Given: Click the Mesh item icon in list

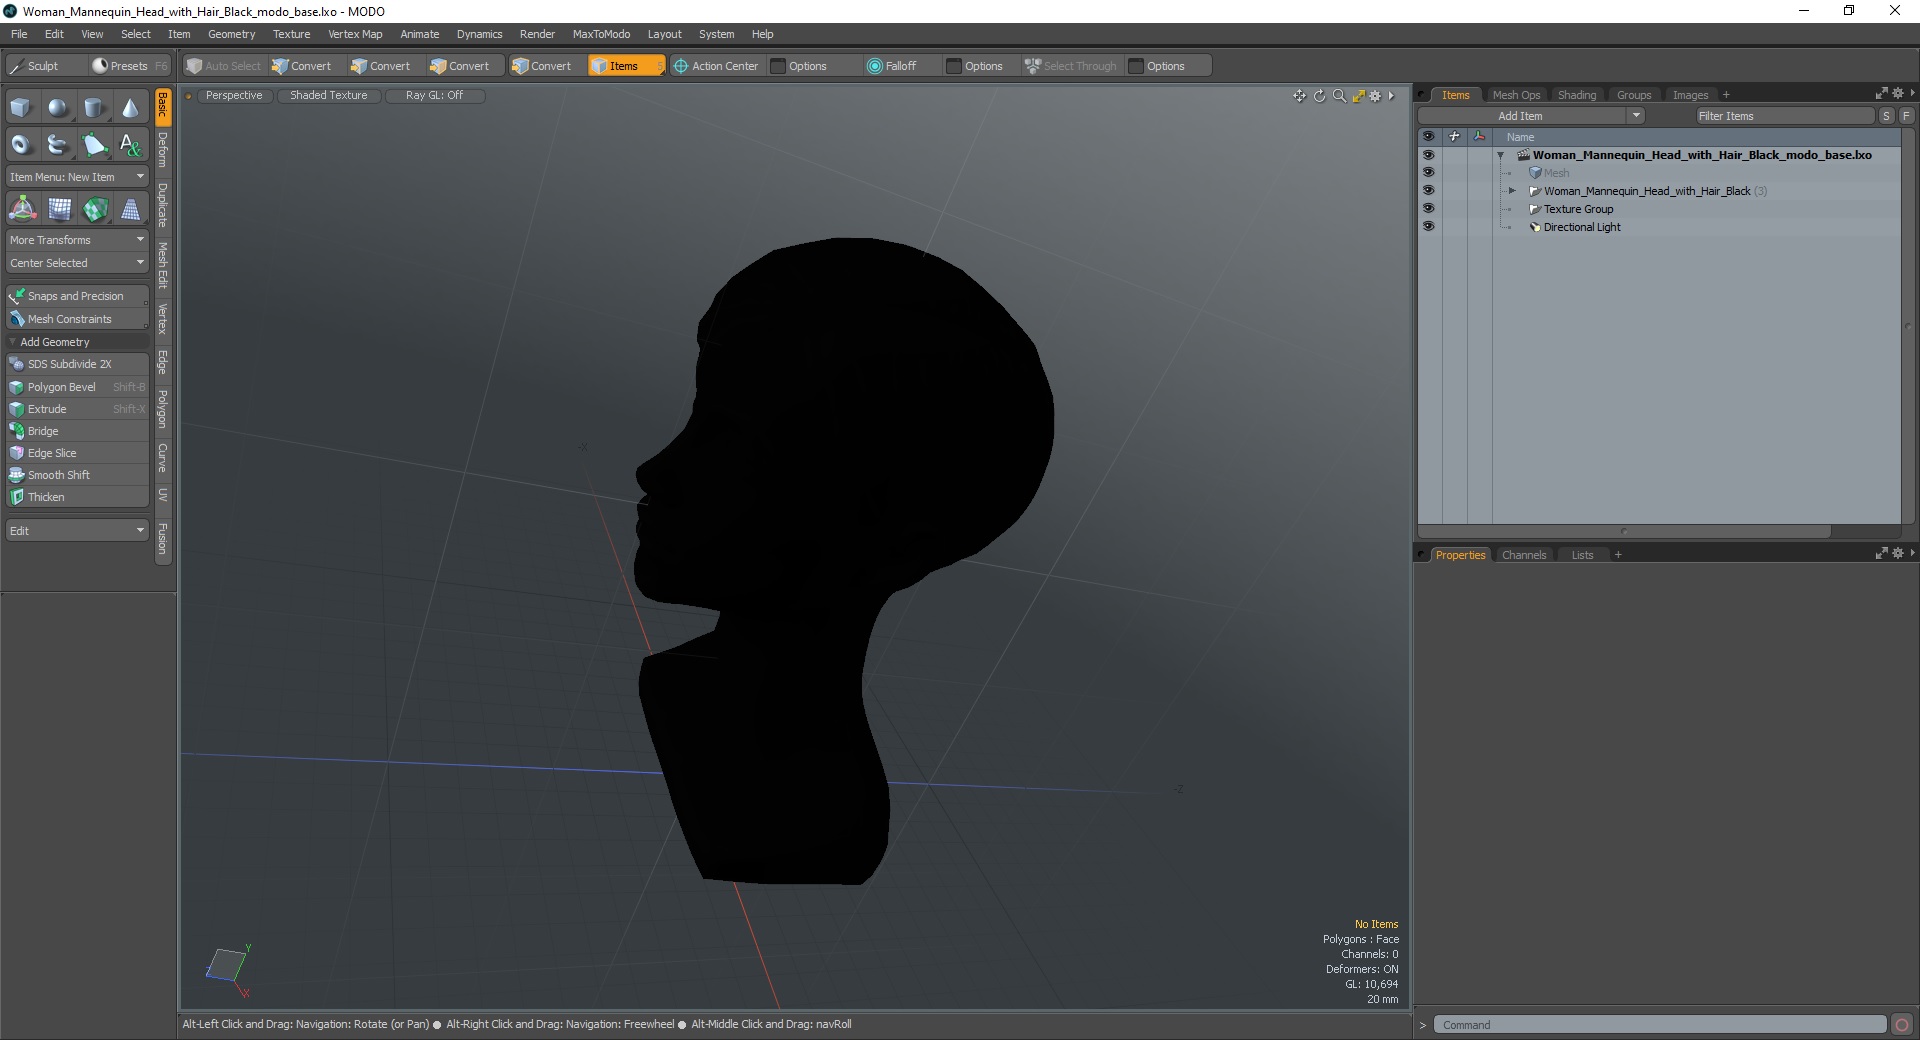Looking at the screenshot, I should coord(1535,173).
